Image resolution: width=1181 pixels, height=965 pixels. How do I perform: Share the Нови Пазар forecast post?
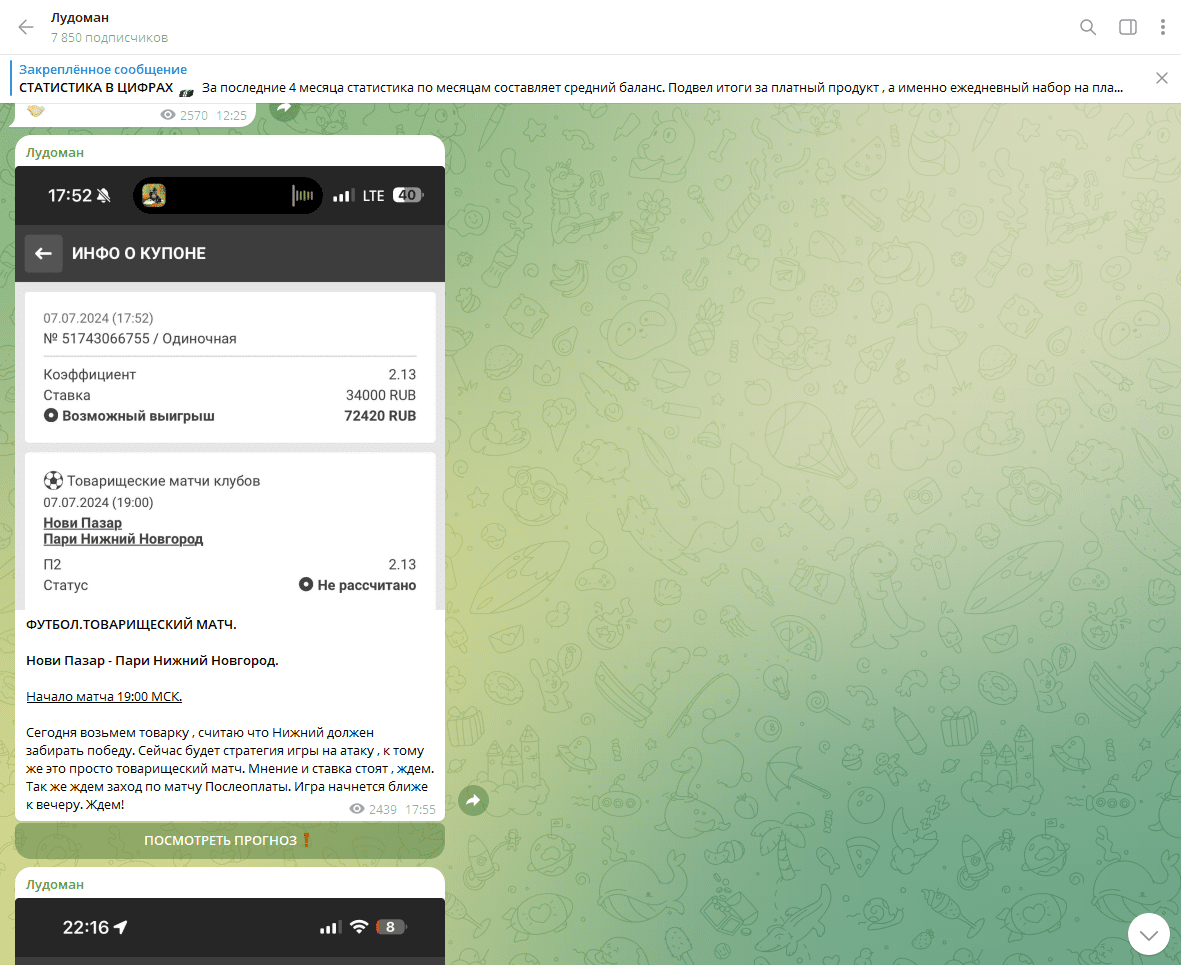pyautogui.click(x=474, y=800)
